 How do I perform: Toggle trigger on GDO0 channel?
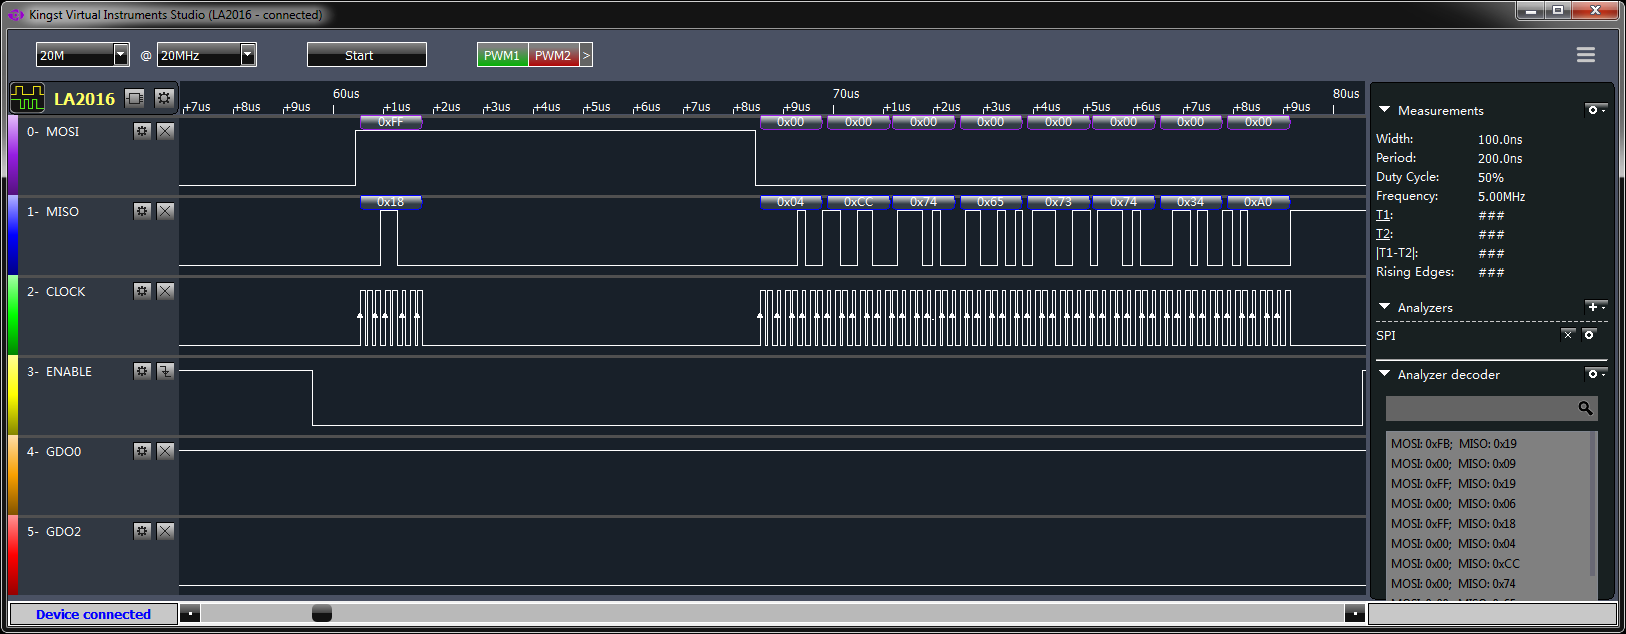pyautogui.click(x=166, y=451)
